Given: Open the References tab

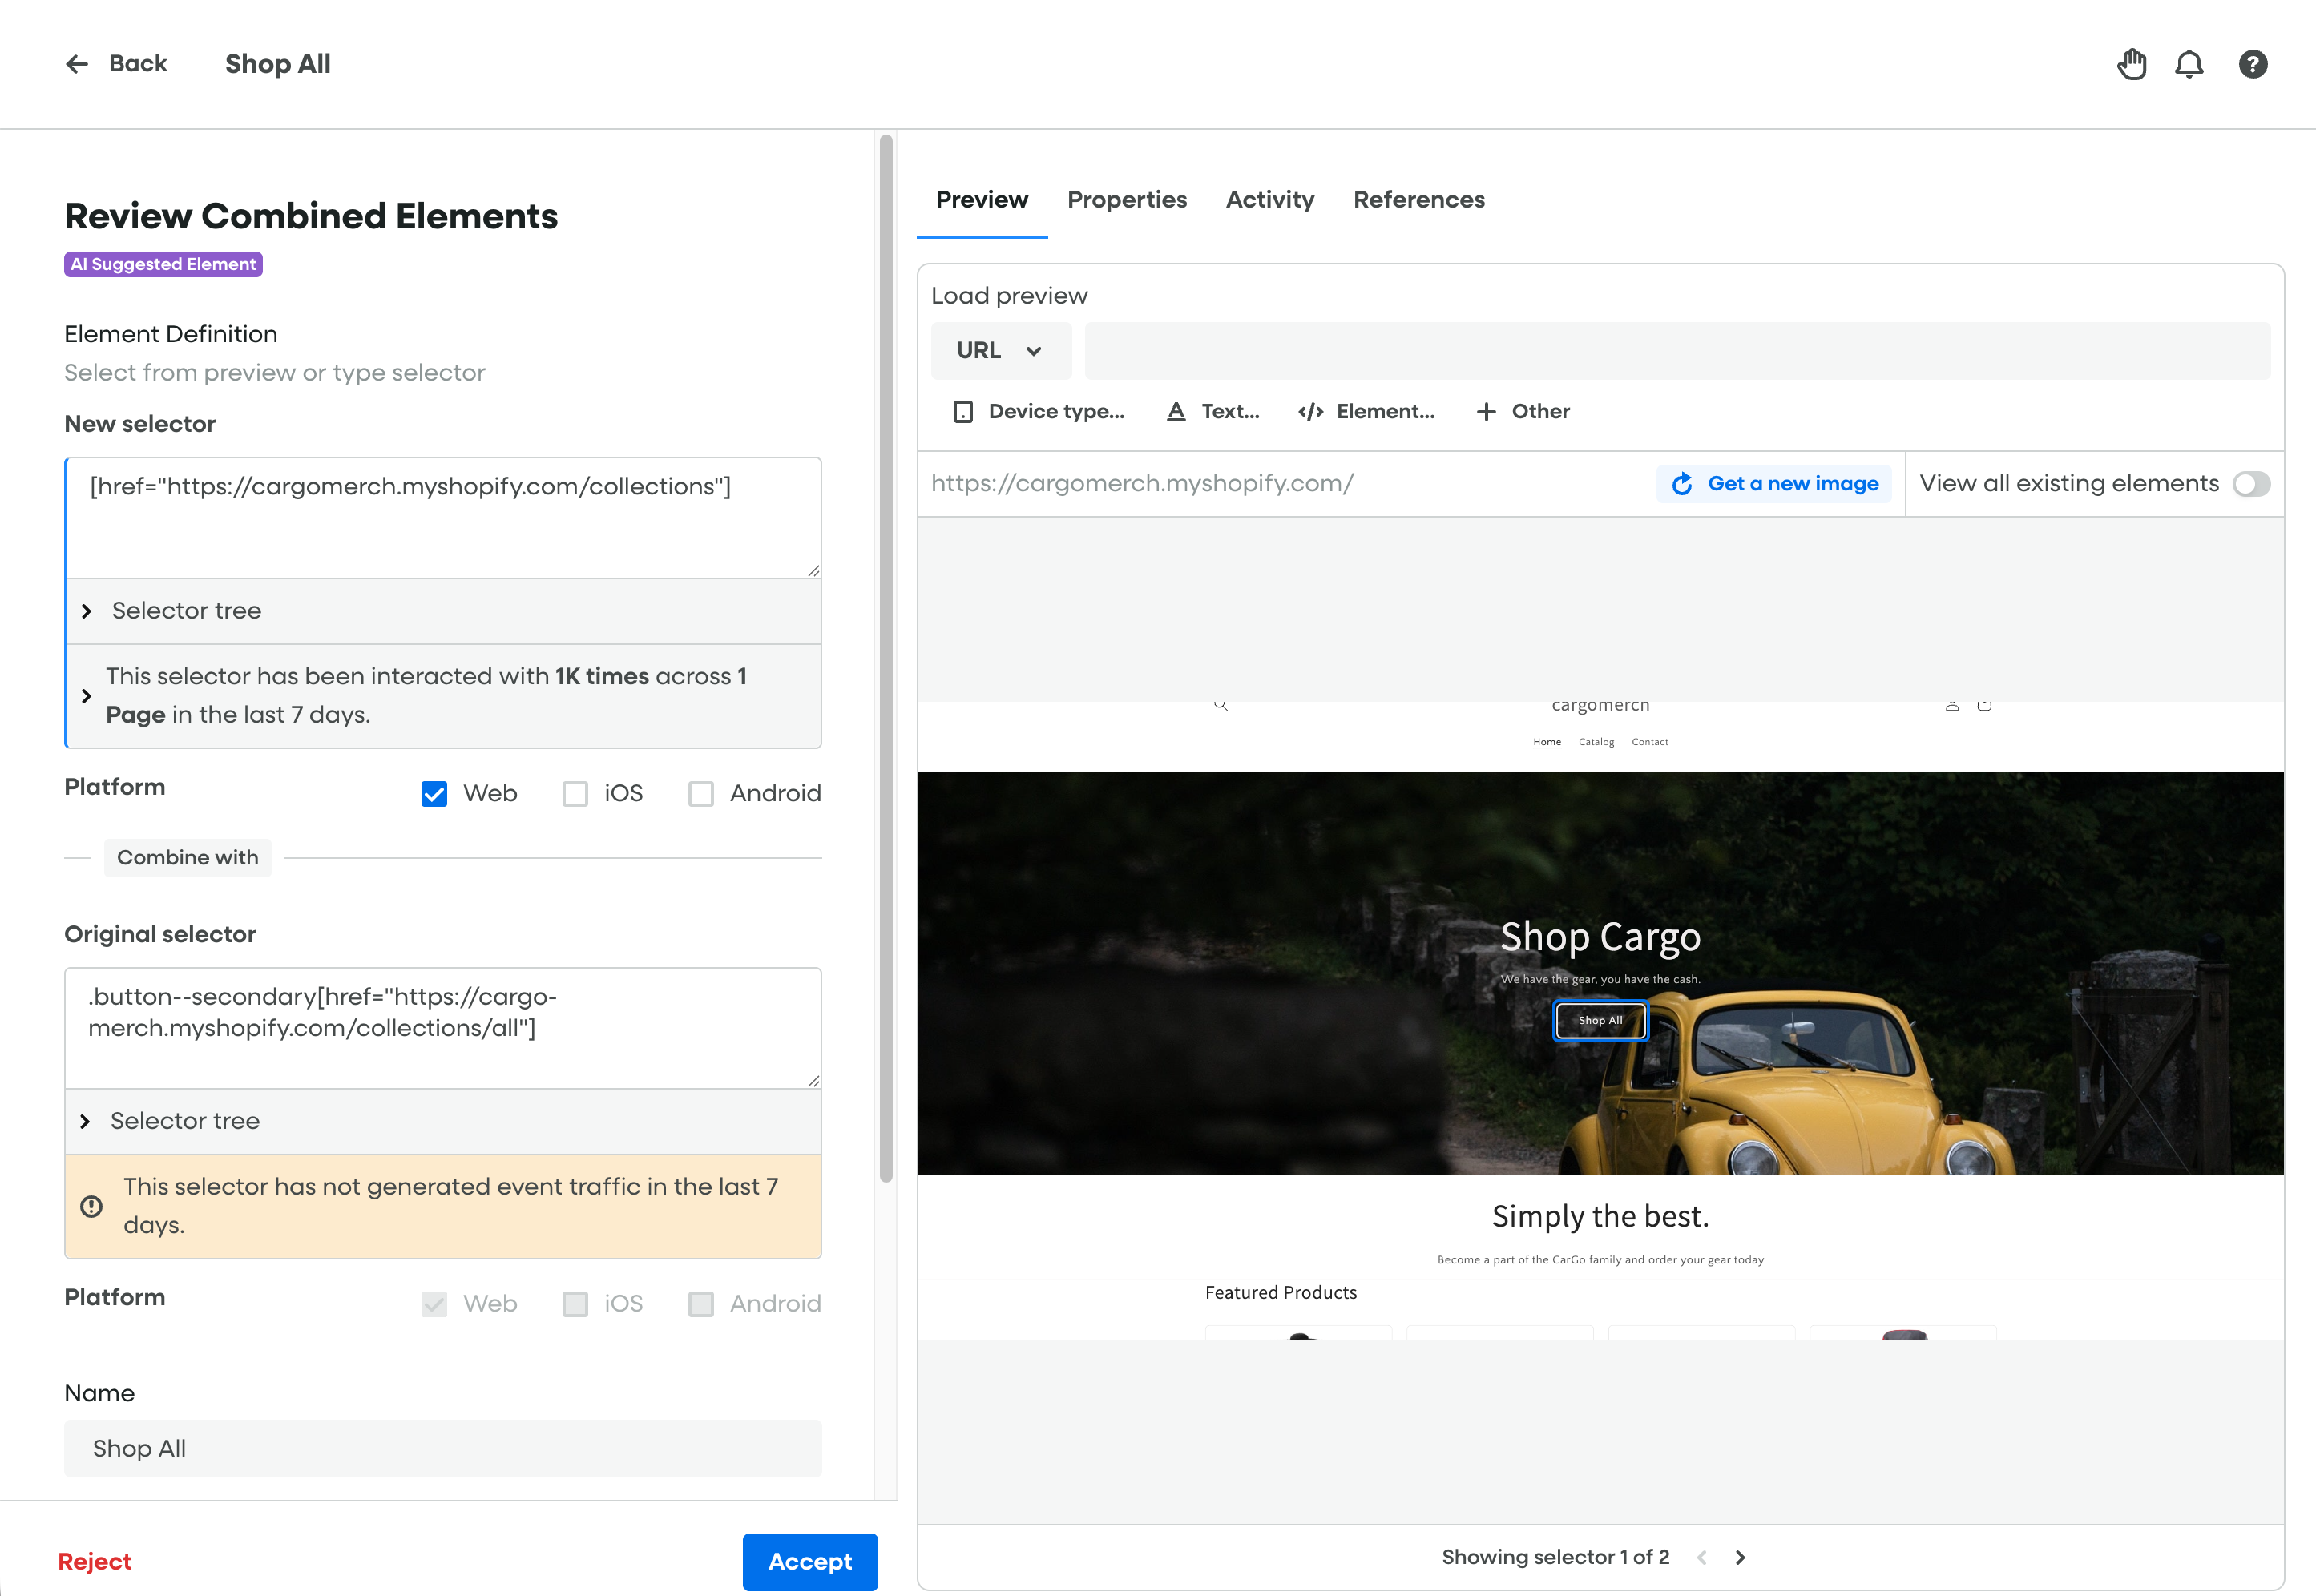Looking at the screenshot, I should [x=1418, y=200].
